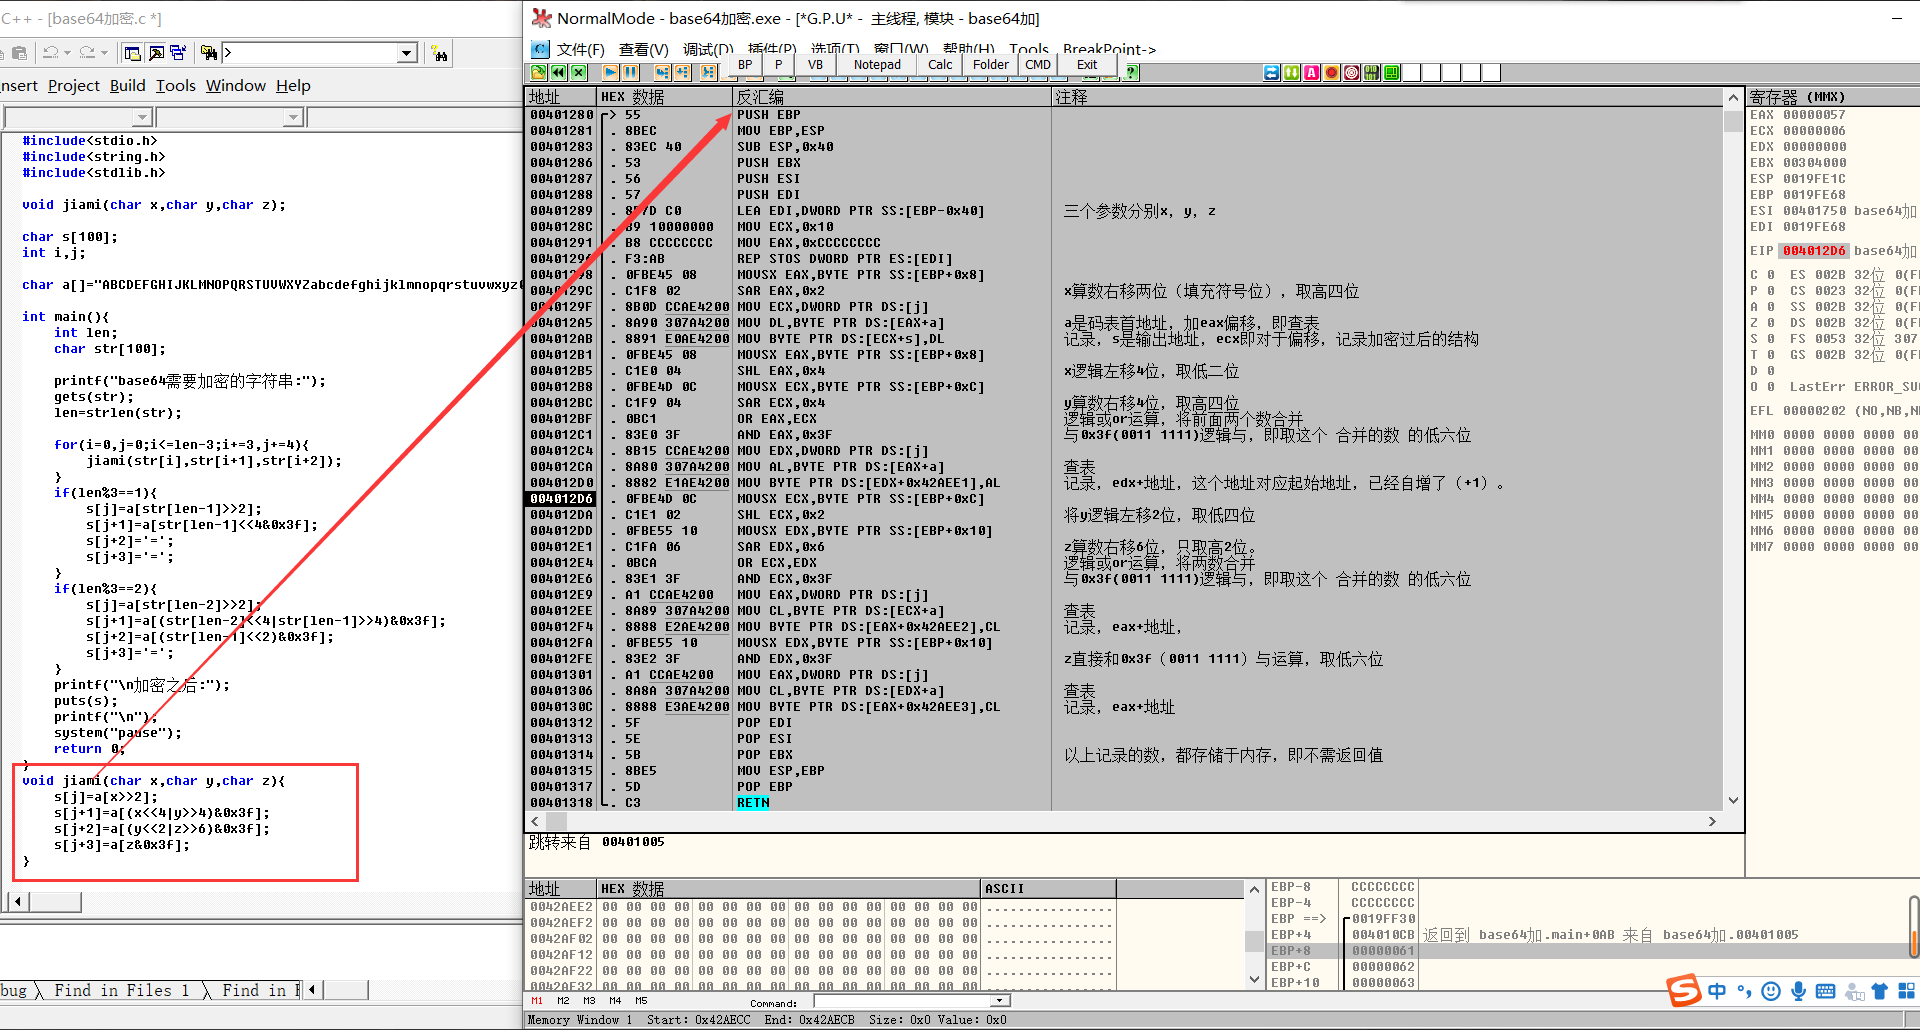Click the step over toolbar icon
Viewport: 1920px width, 1030px height.
coord(682,72)
